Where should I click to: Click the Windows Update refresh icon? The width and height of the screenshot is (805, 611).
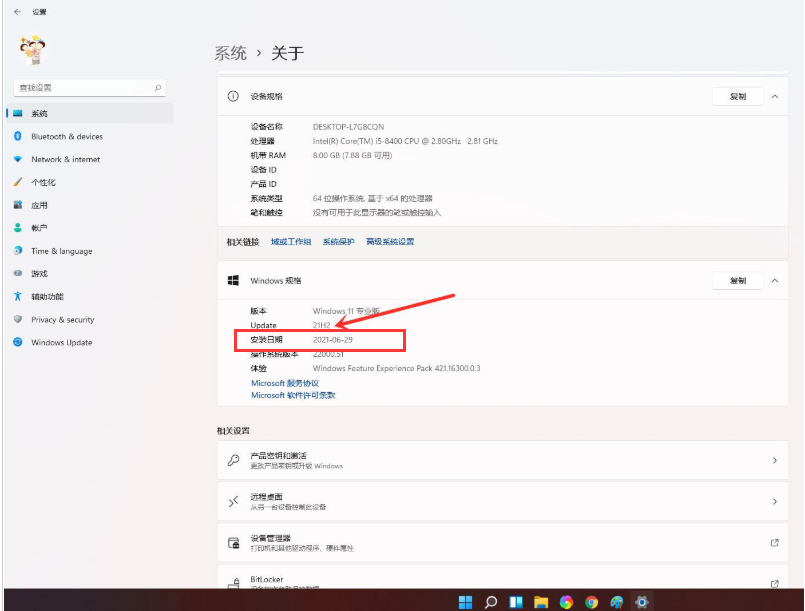point(18,342)
